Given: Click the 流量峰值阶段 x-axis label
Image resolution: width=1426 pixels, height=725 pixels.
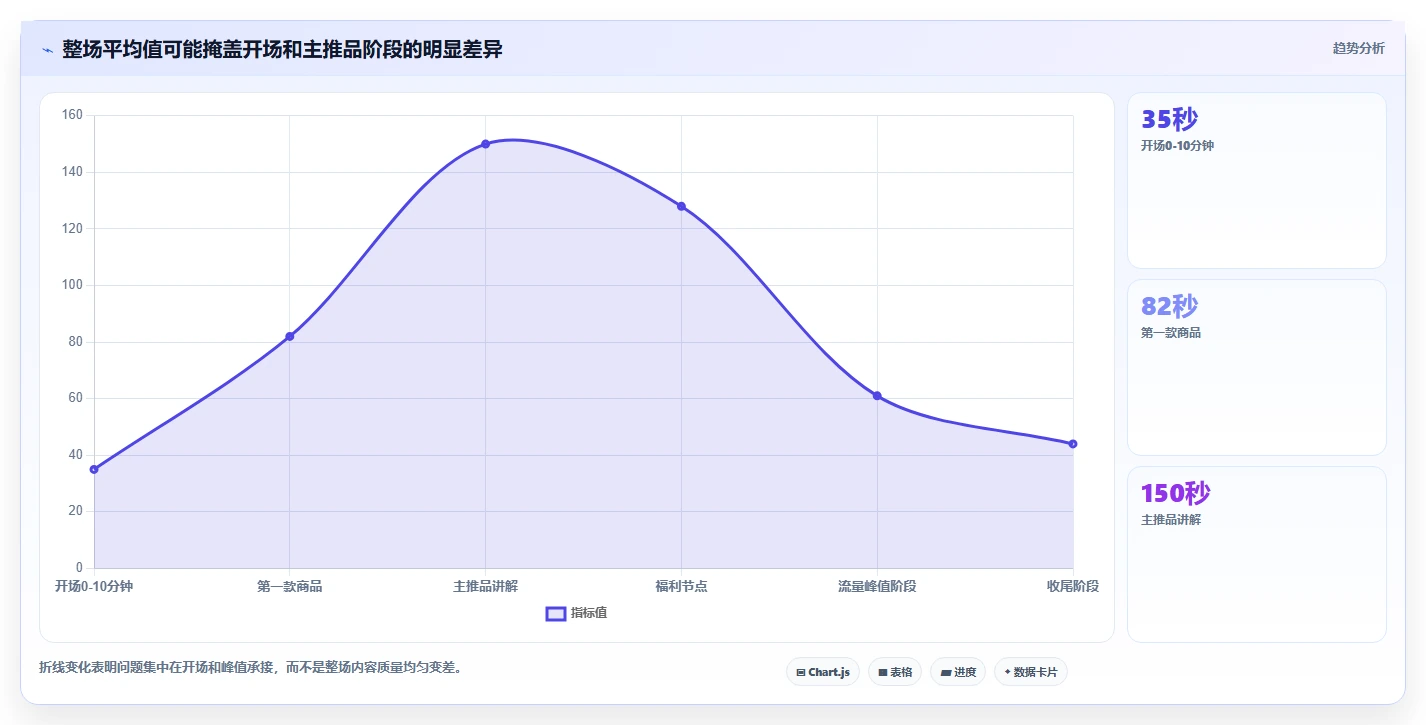Looking at the screenshot, I should tap(877, 586).
